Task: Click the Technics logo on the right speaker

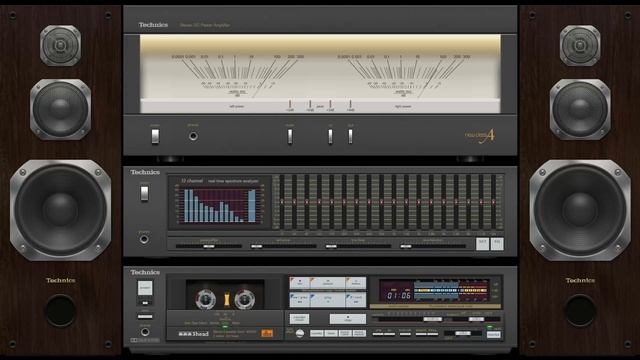Action: [580, 280]
